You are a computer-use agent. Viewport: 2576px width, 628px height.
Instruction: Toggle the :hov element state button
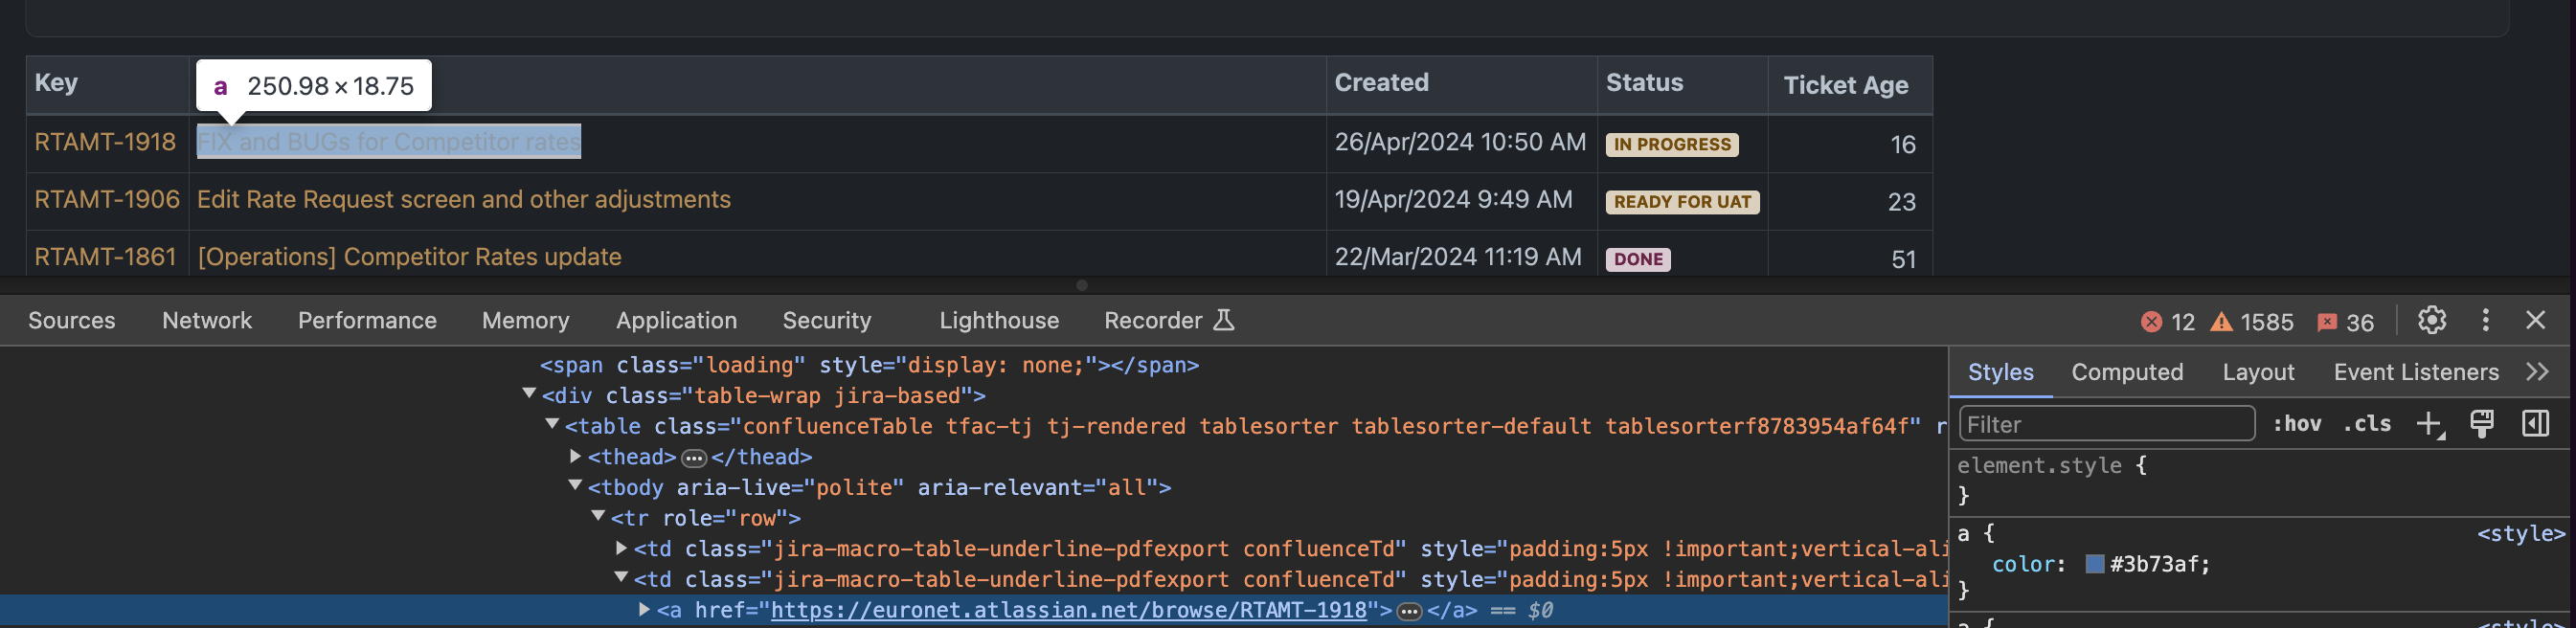pos(2297,424)
